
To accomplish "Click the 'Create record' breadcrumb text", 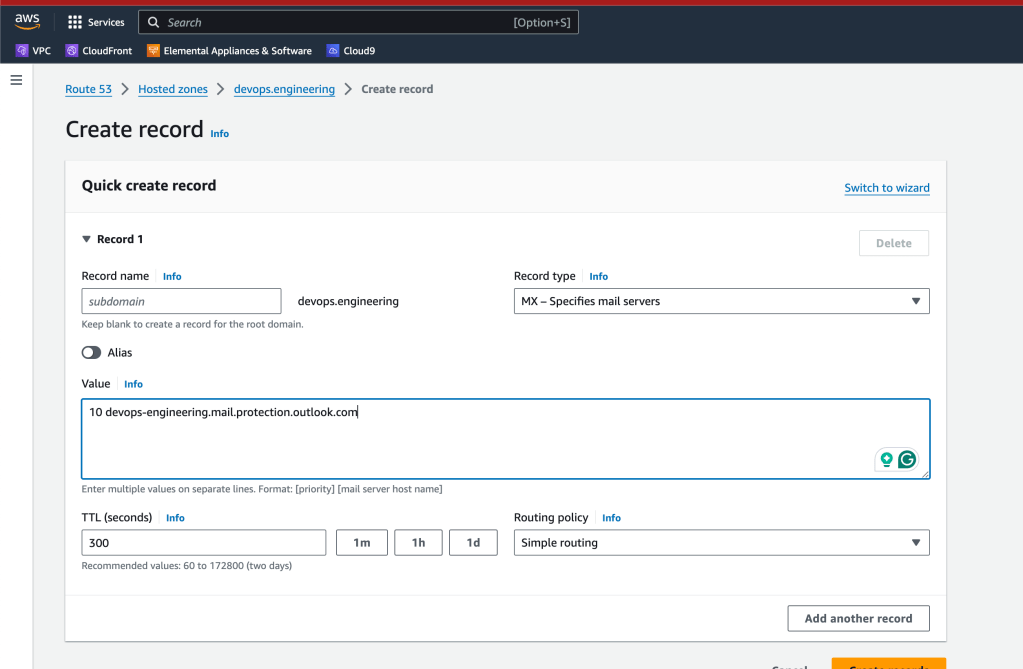I will click(x=397, y=89).
